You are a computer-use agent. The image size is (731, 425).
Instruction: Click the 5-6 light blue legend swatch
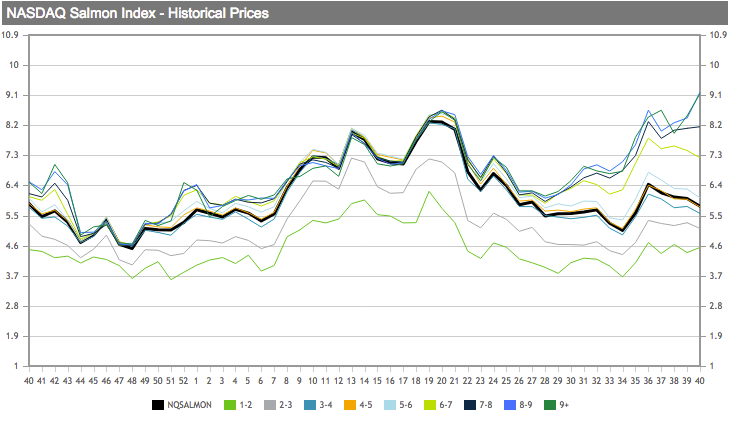390,405
